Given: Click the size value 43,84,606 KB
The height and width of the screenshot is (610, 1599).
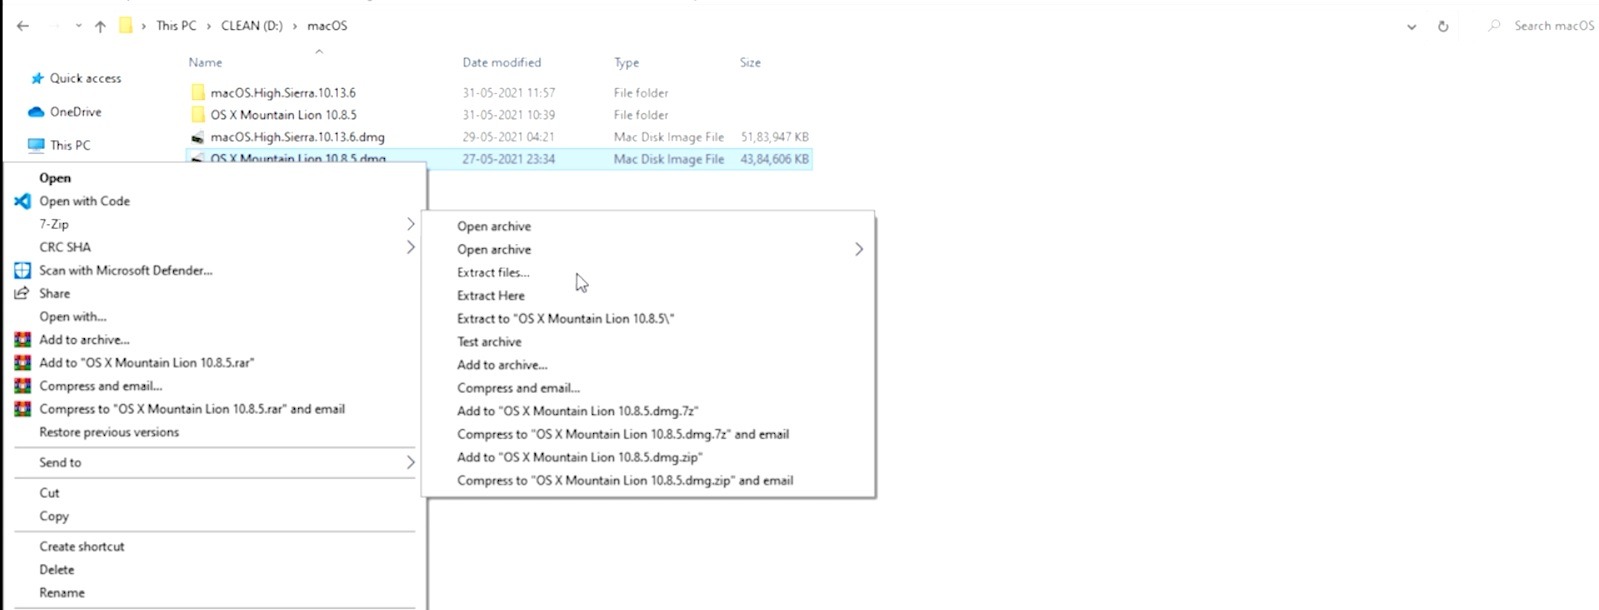Looking at the screenshot, I should coord(775,159).
